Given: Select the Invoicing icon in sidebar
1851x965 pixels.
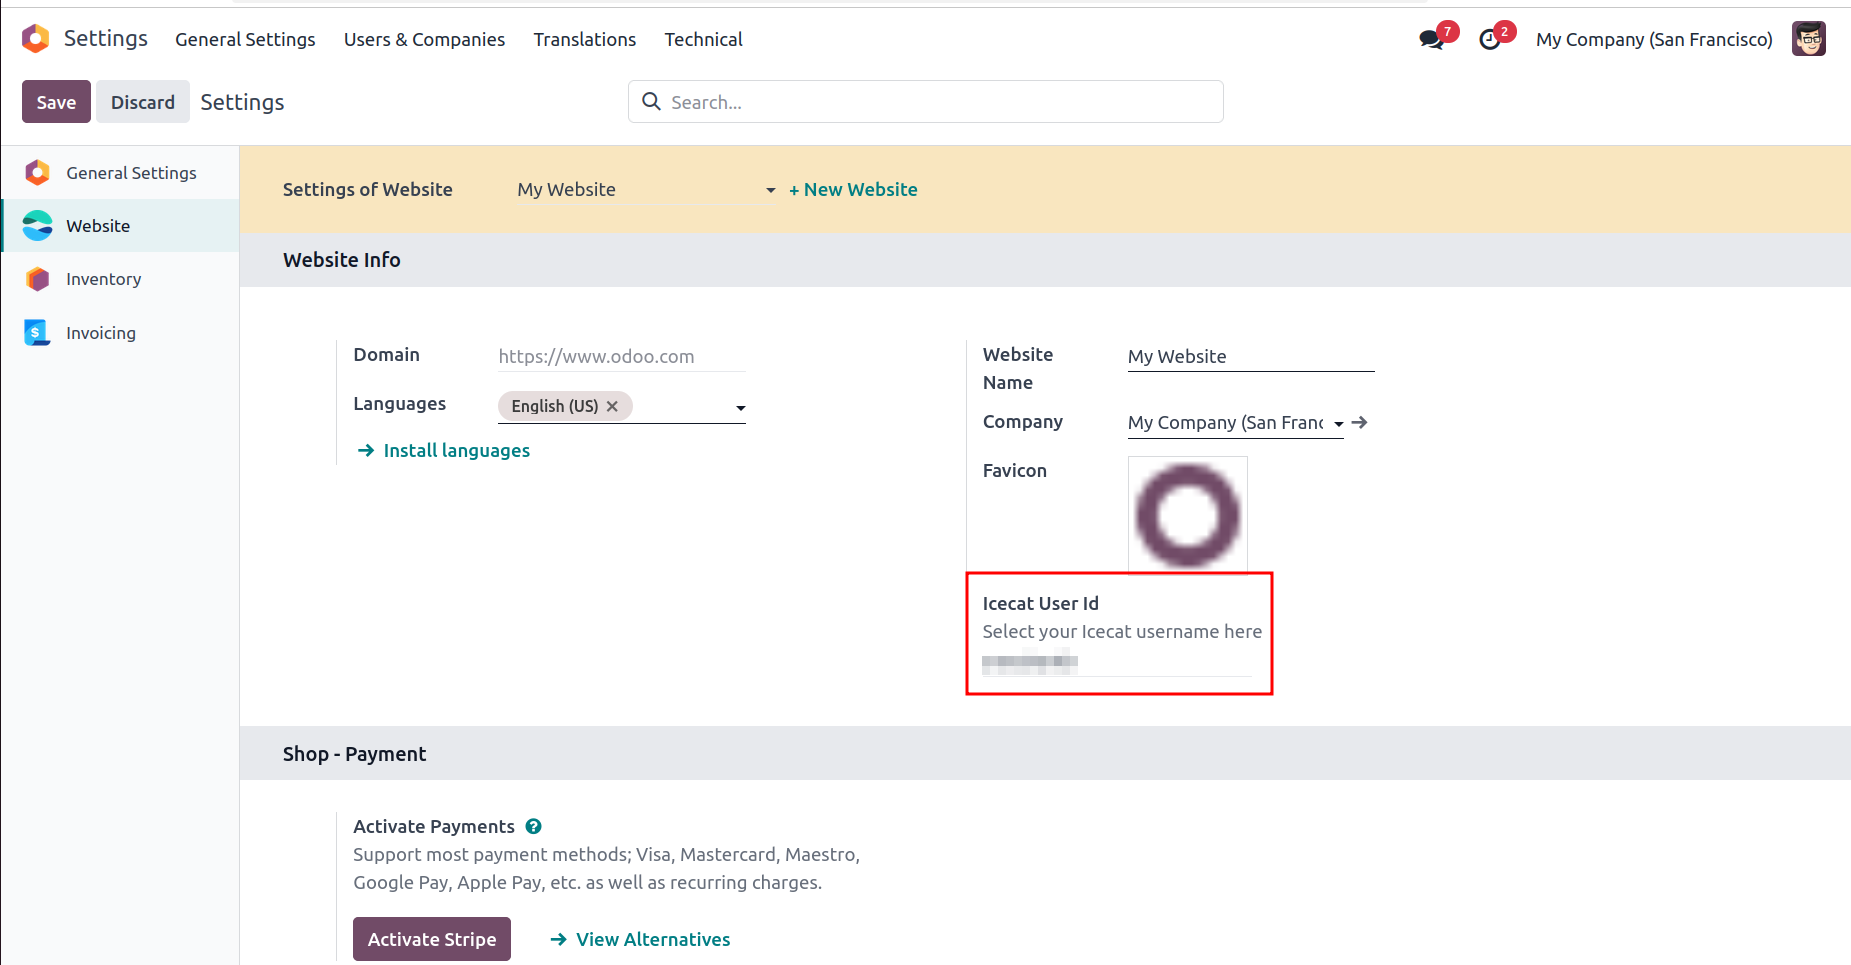Looking at the screenshot, I should coord(38,333).
